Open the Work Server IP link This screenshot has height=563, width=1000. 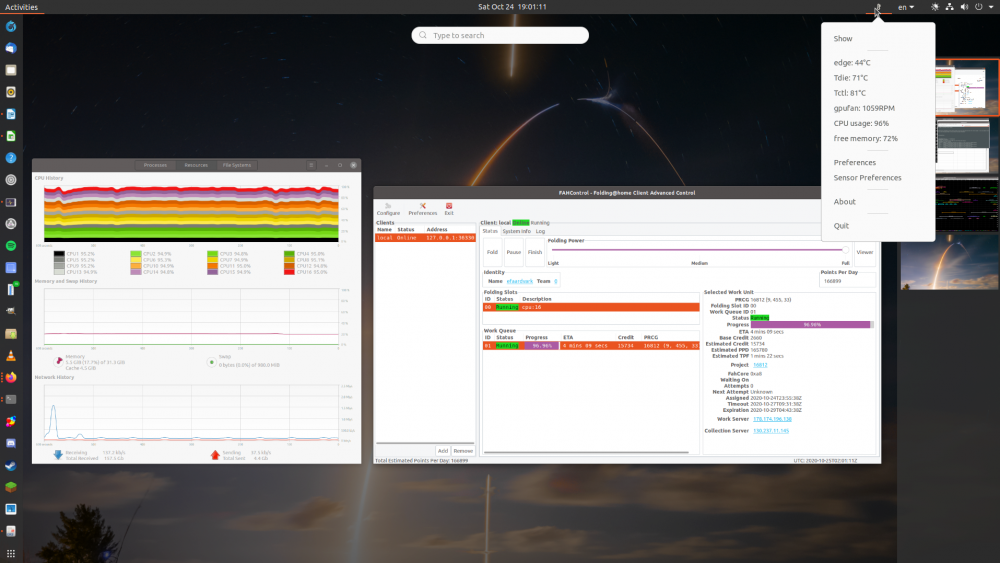tap(772, 420)
